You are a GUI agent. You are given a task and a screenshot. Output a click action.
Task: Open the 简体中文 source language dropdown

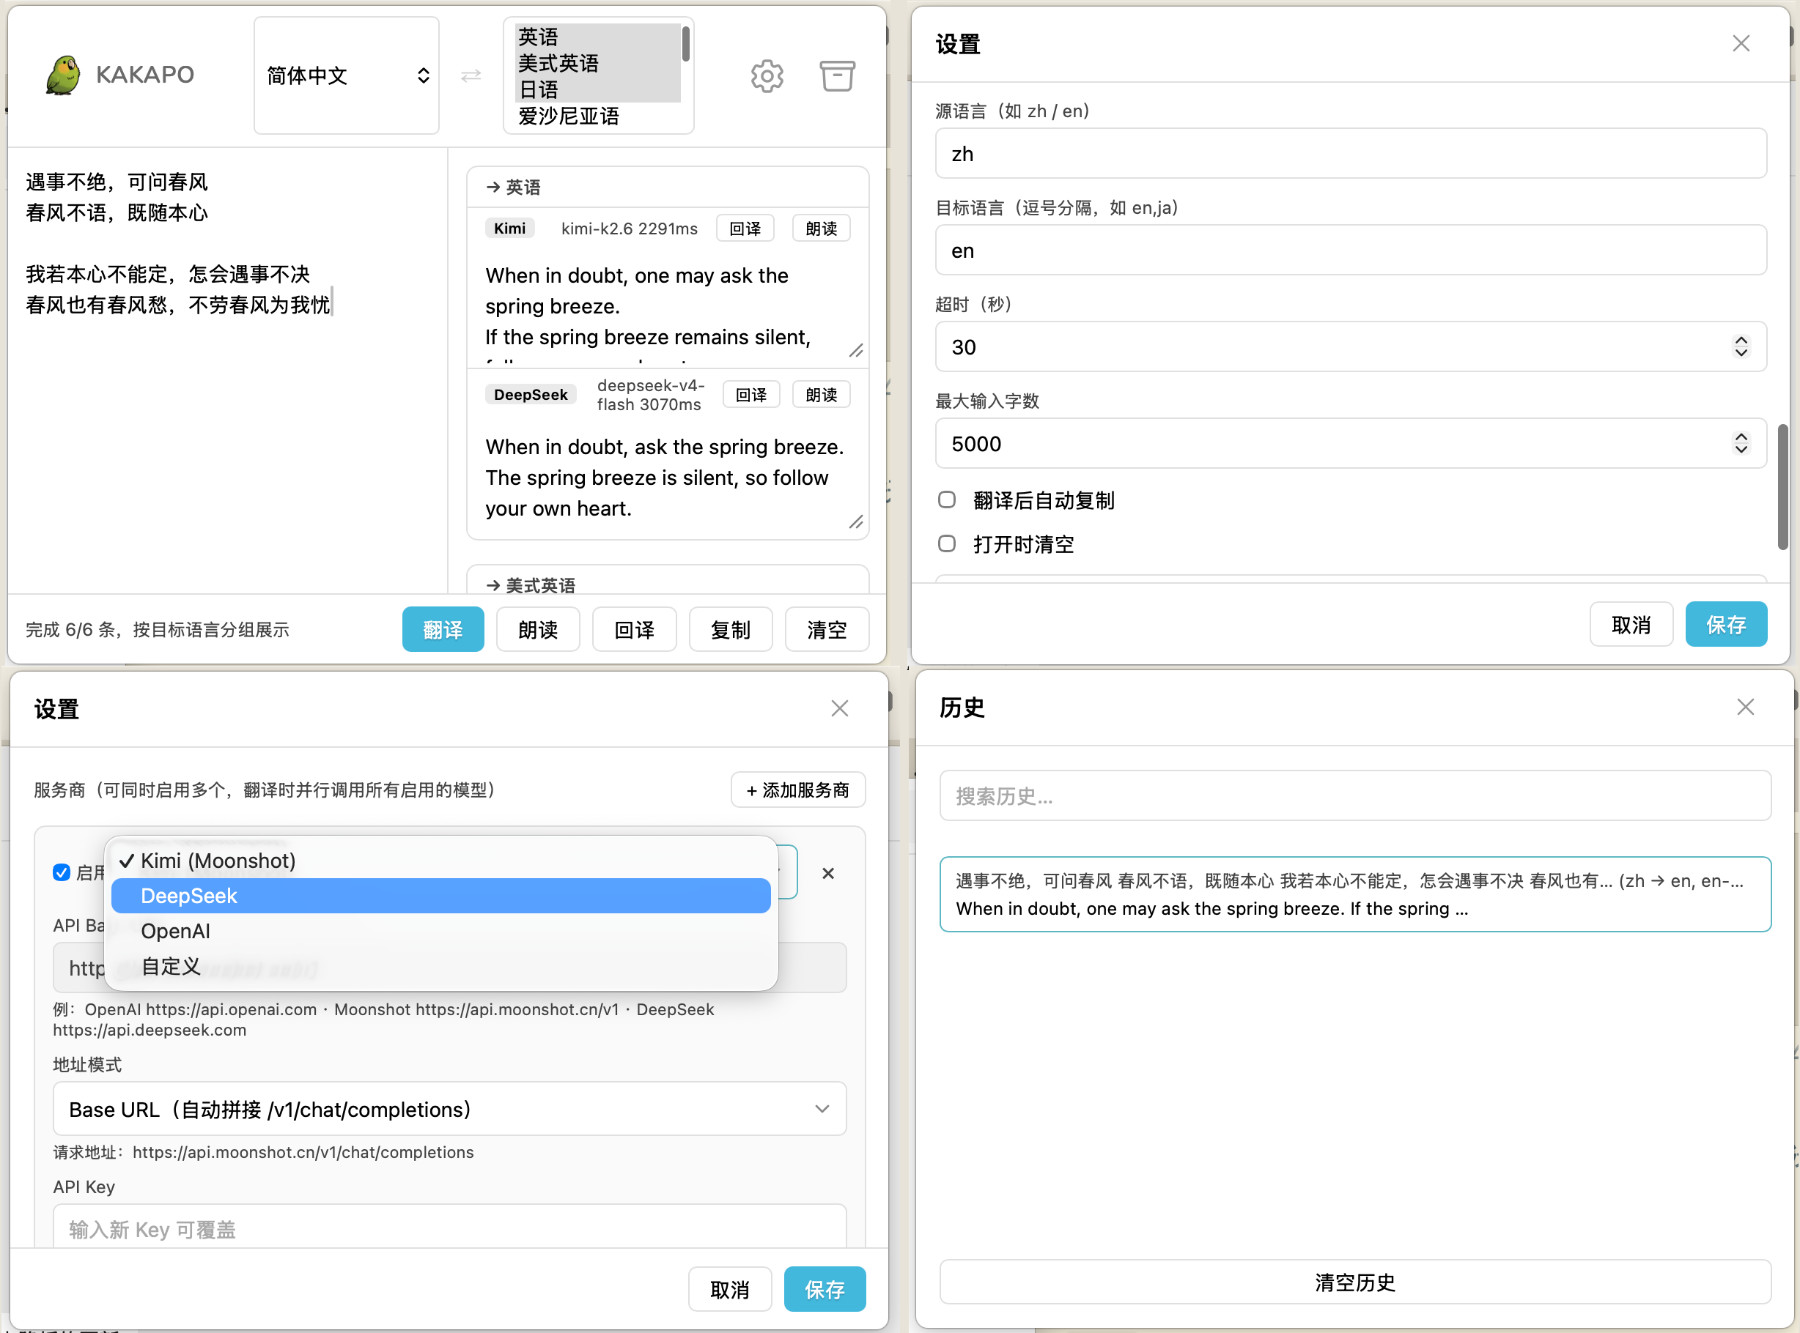click(346, 75)
